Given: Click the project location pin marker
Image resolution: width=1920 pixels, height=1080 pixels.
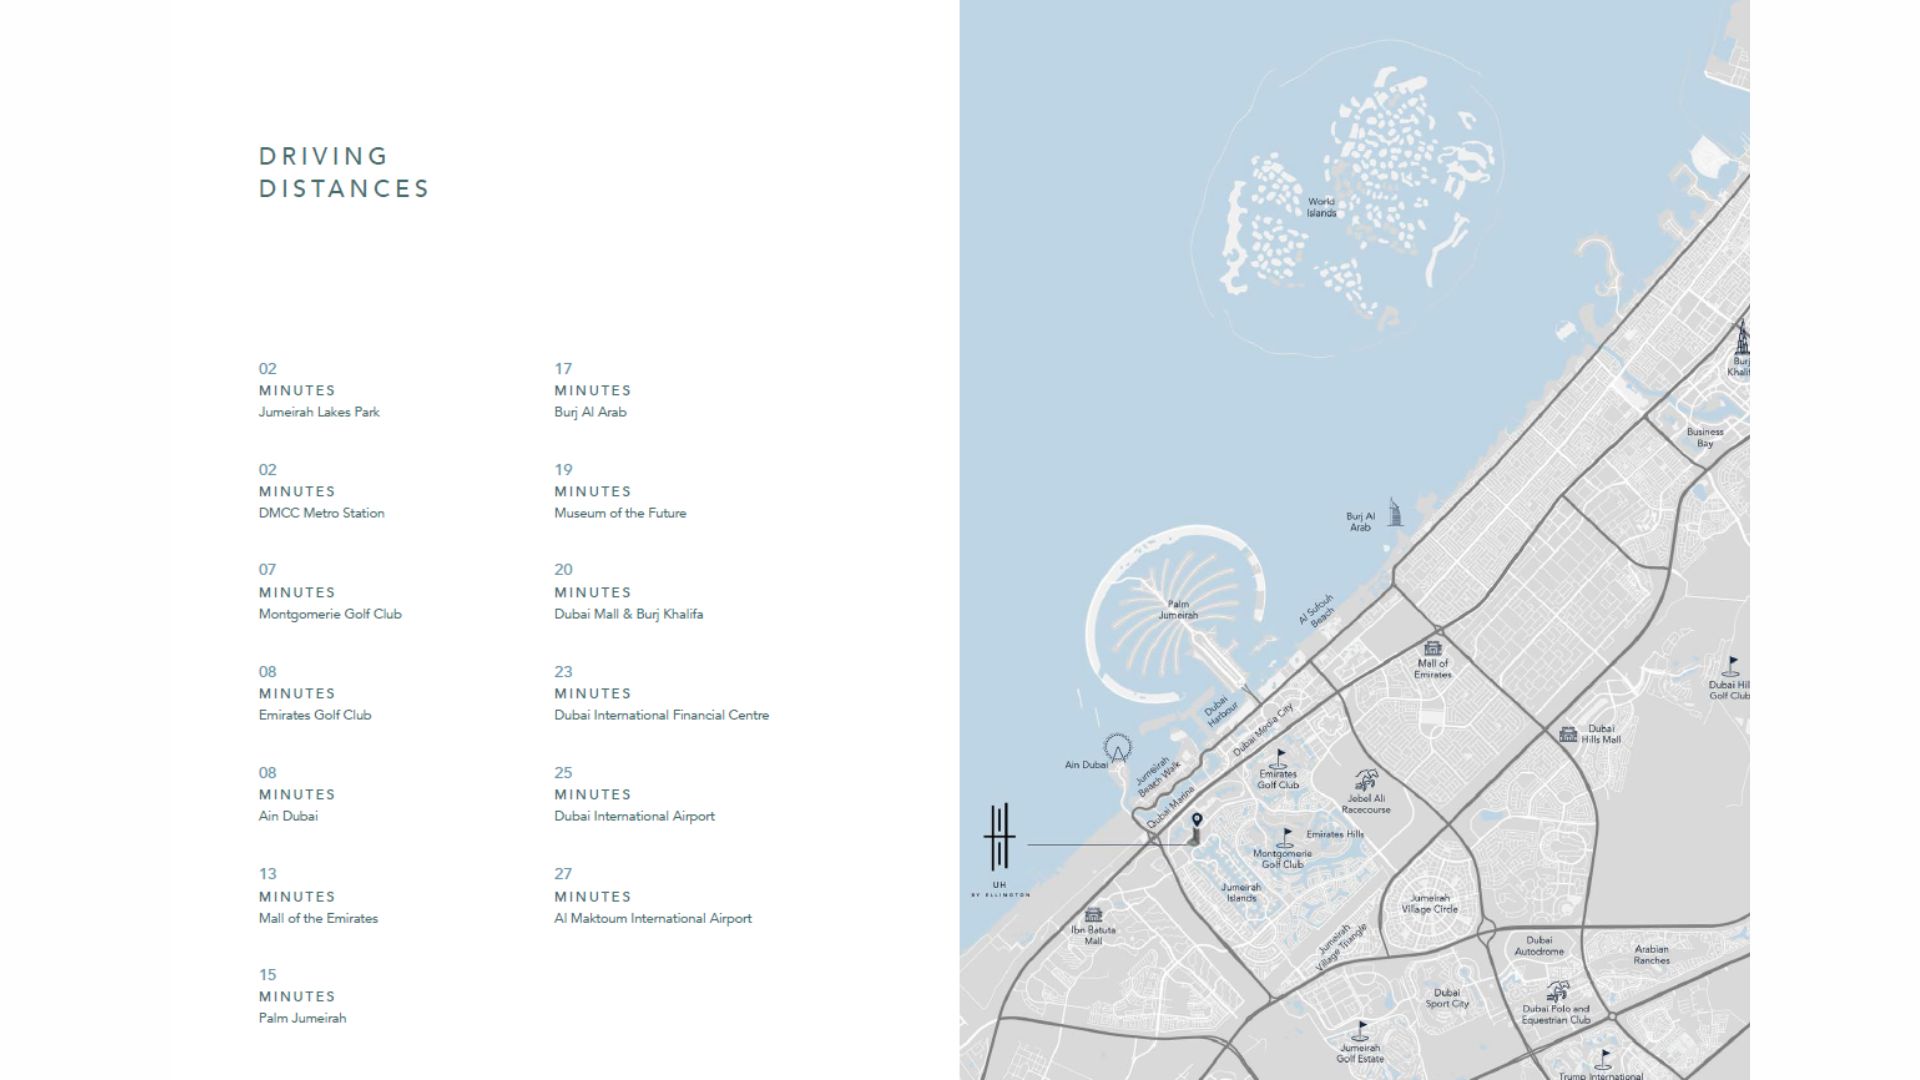Looking at the screenshot, I should click(x=1197, y=821).
